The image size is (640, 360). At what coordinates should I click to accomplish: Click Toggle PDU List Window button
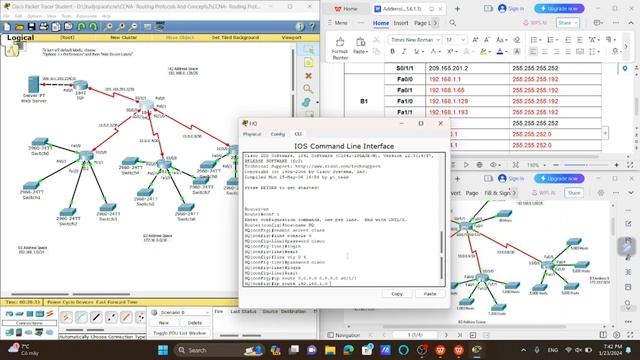(x=180, y=333)
